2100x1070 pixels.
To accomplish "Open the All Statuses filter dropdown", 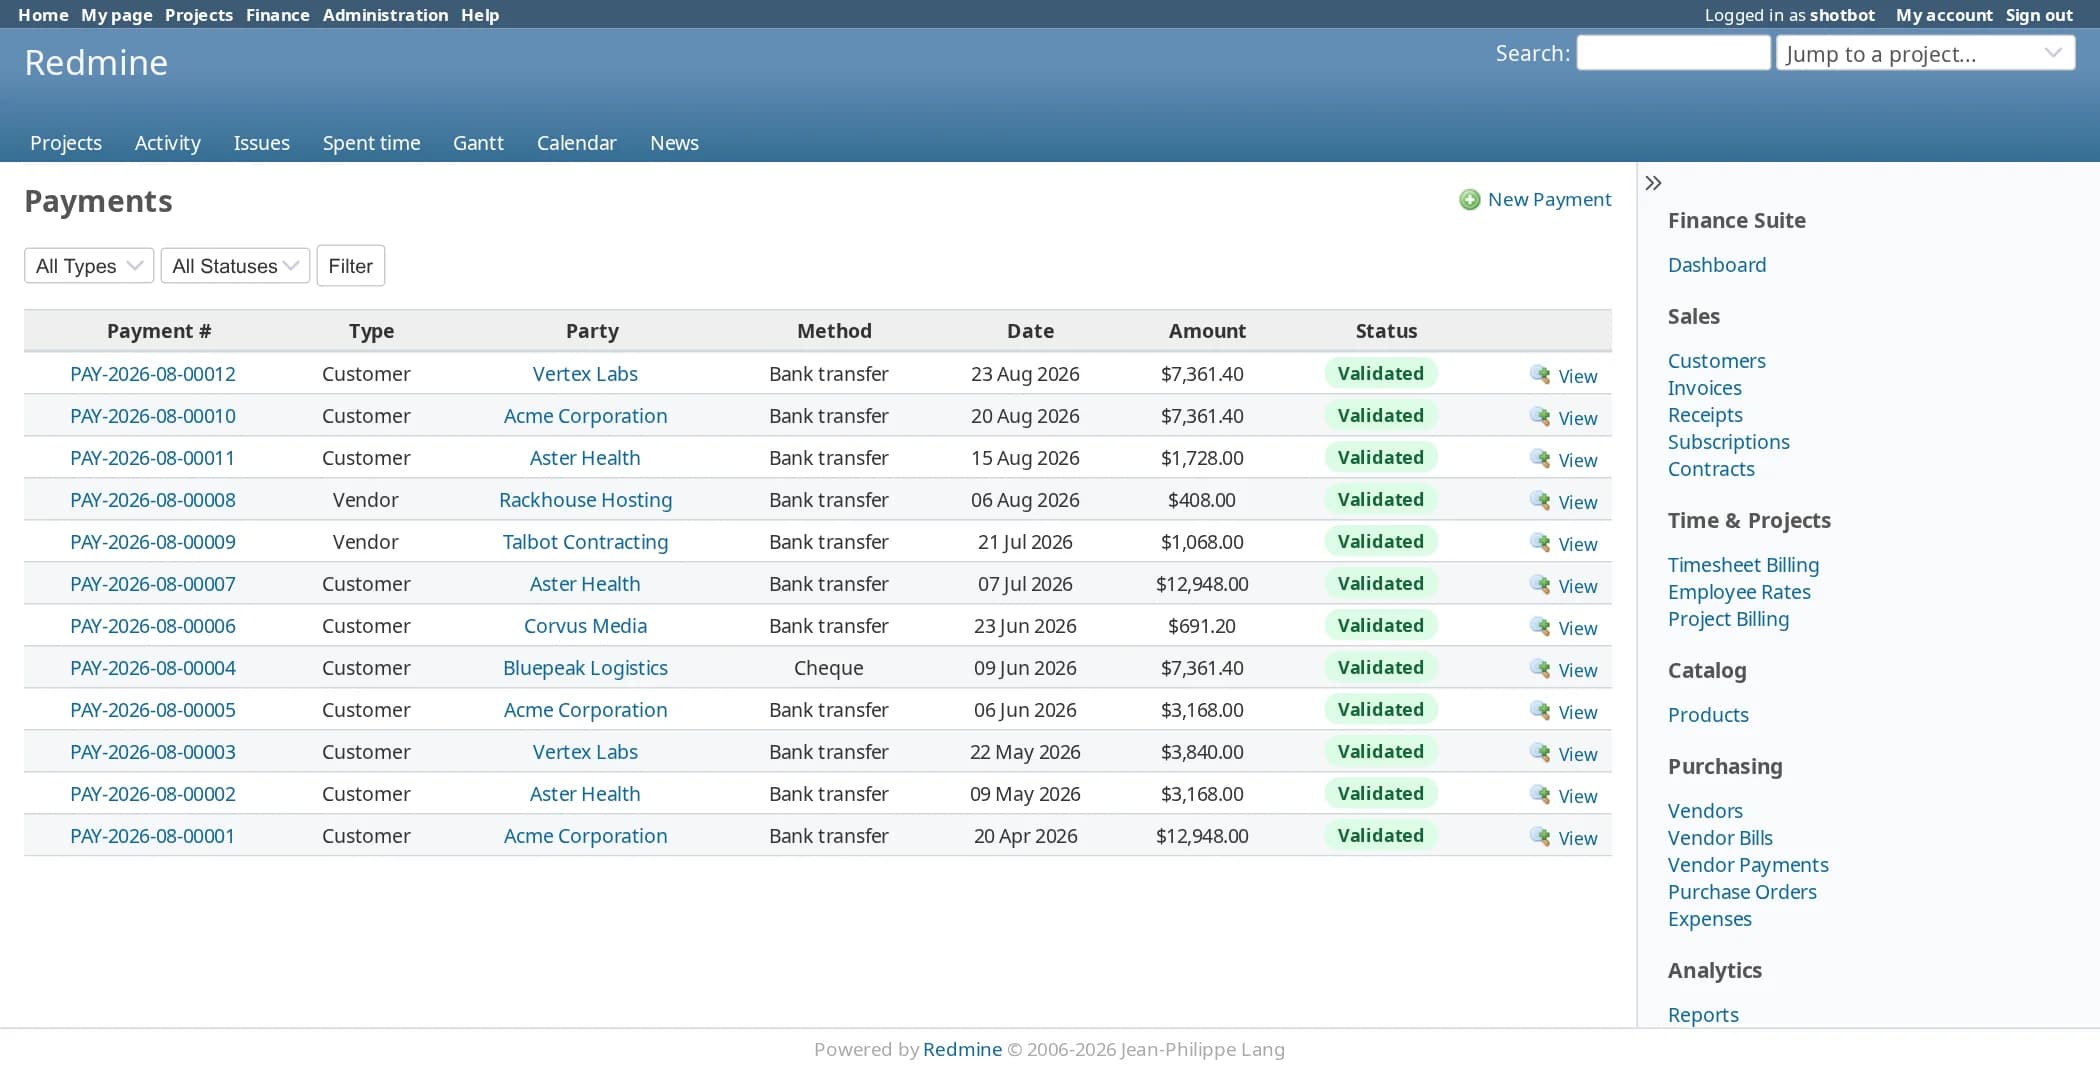I will click(x=235, y=266).
